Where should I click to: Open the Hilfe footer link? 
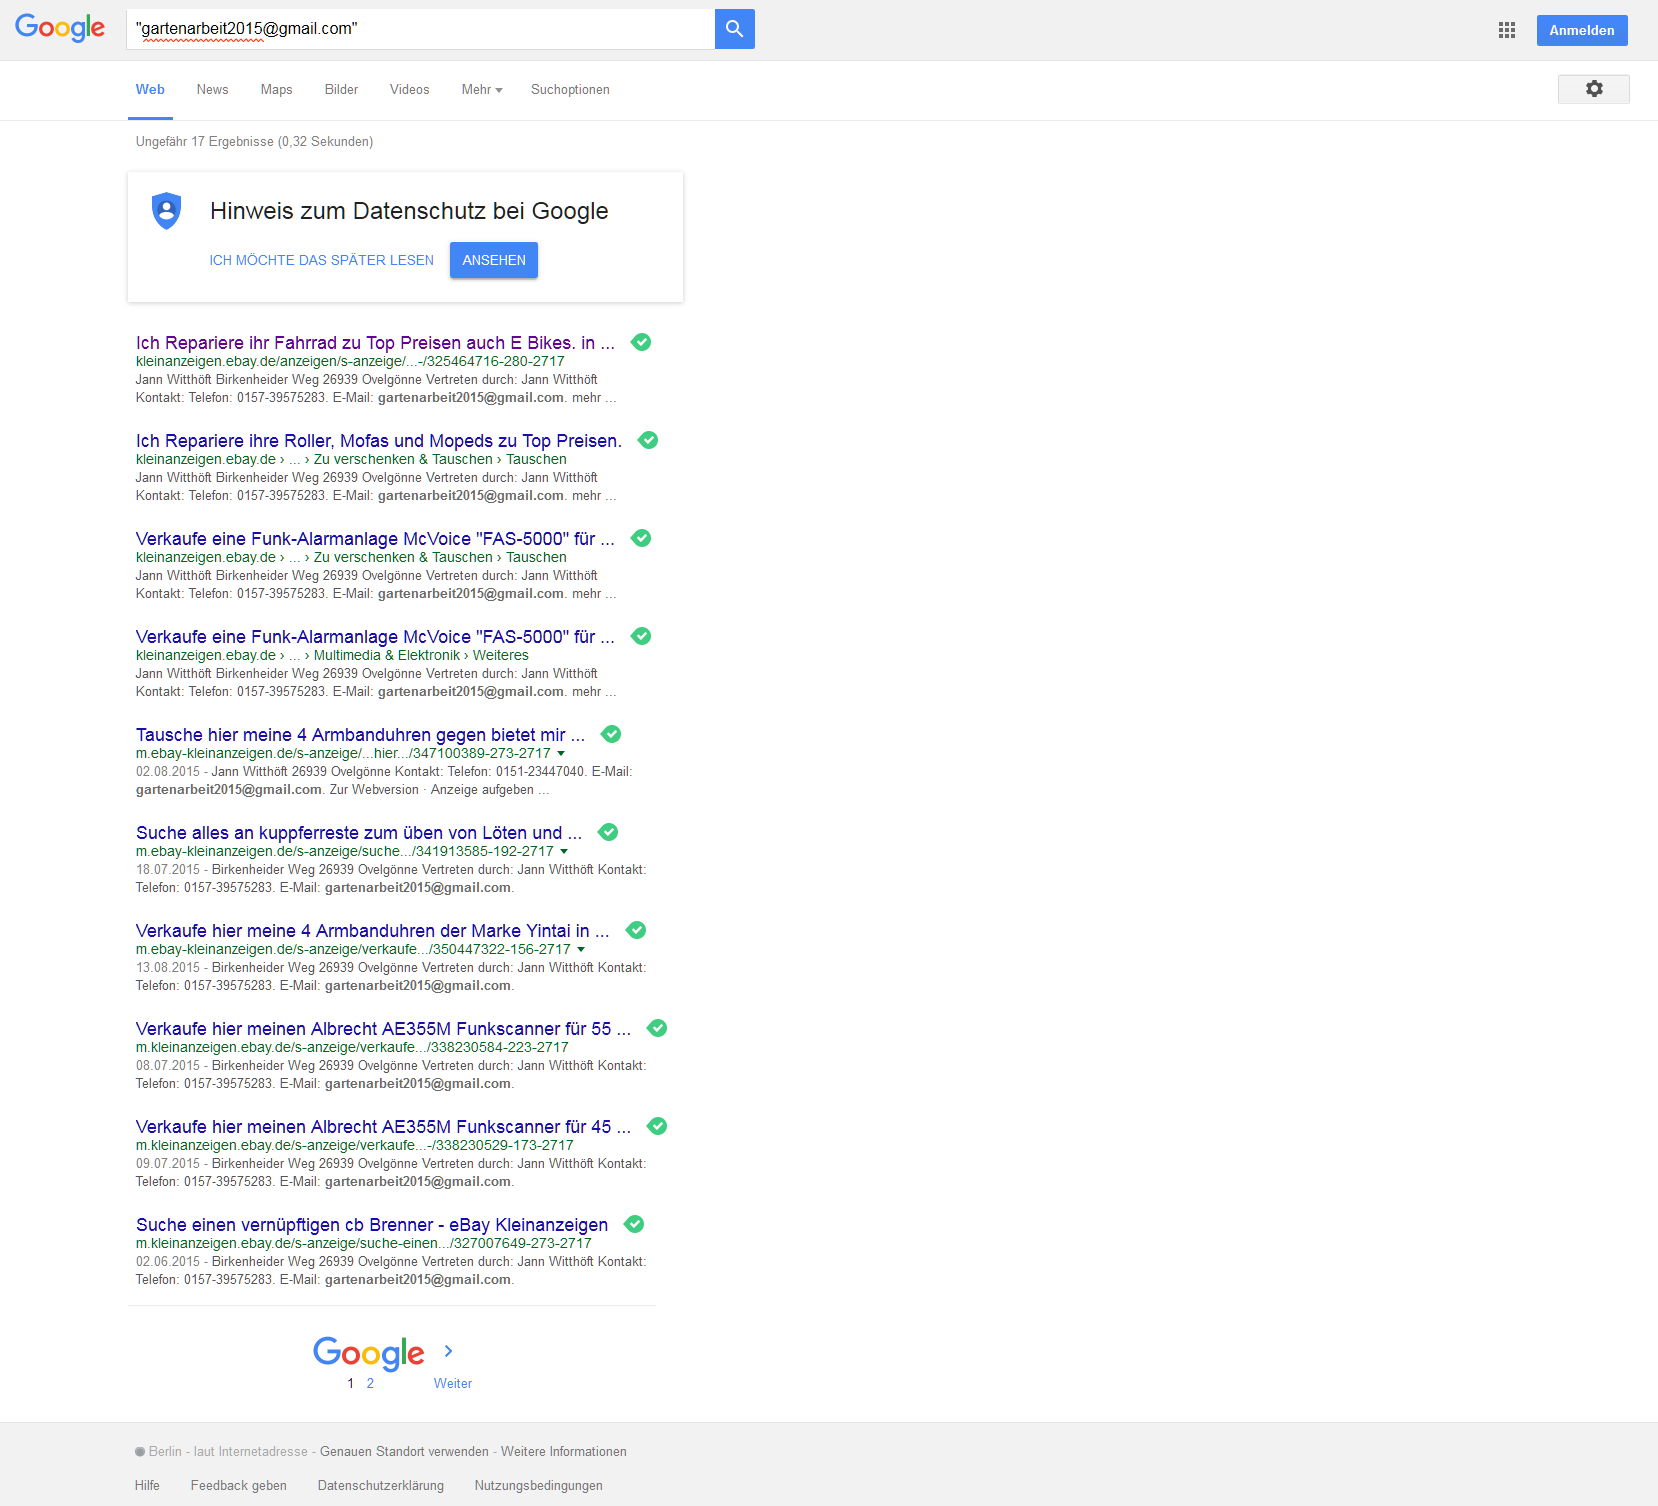pyautogui.click(x=147, y=1486)
